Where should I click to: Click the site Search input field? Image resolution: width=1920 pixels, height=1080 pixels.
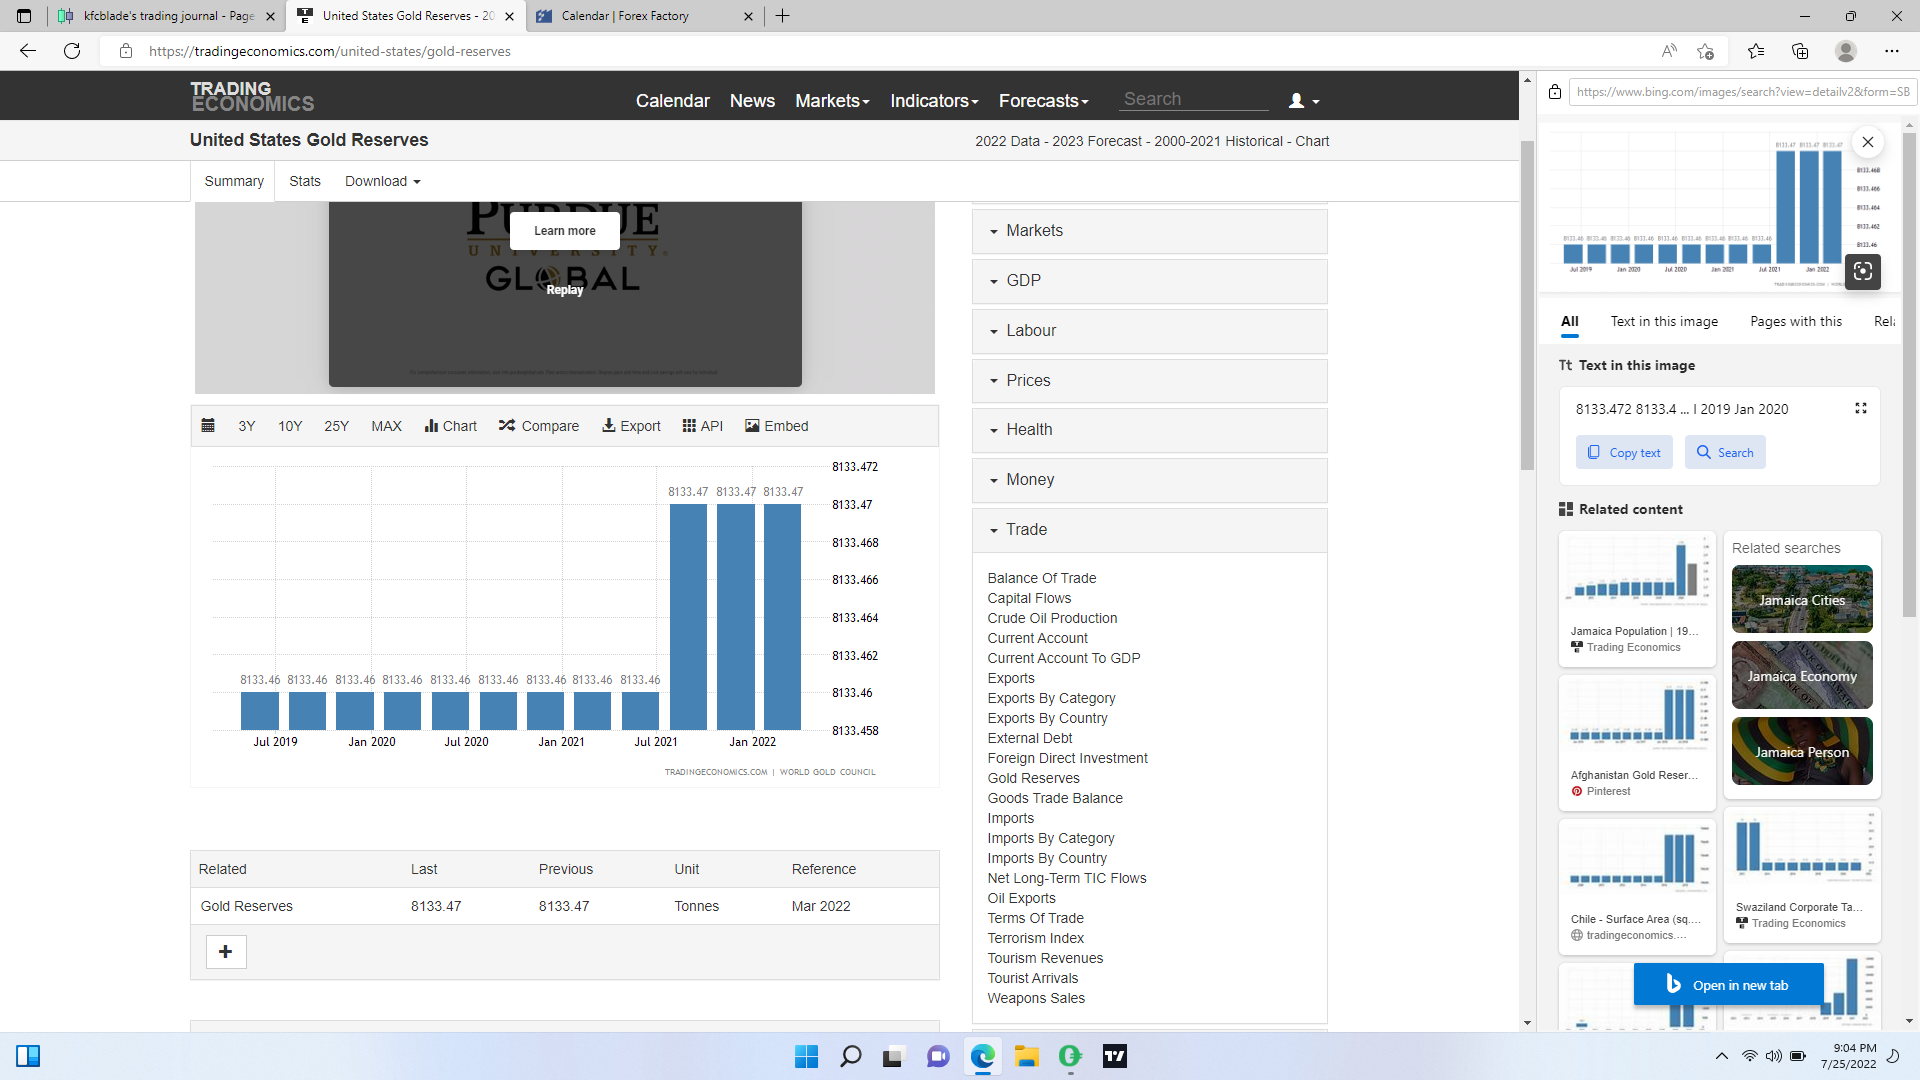pyautogui.click(x=1193, y=99)
